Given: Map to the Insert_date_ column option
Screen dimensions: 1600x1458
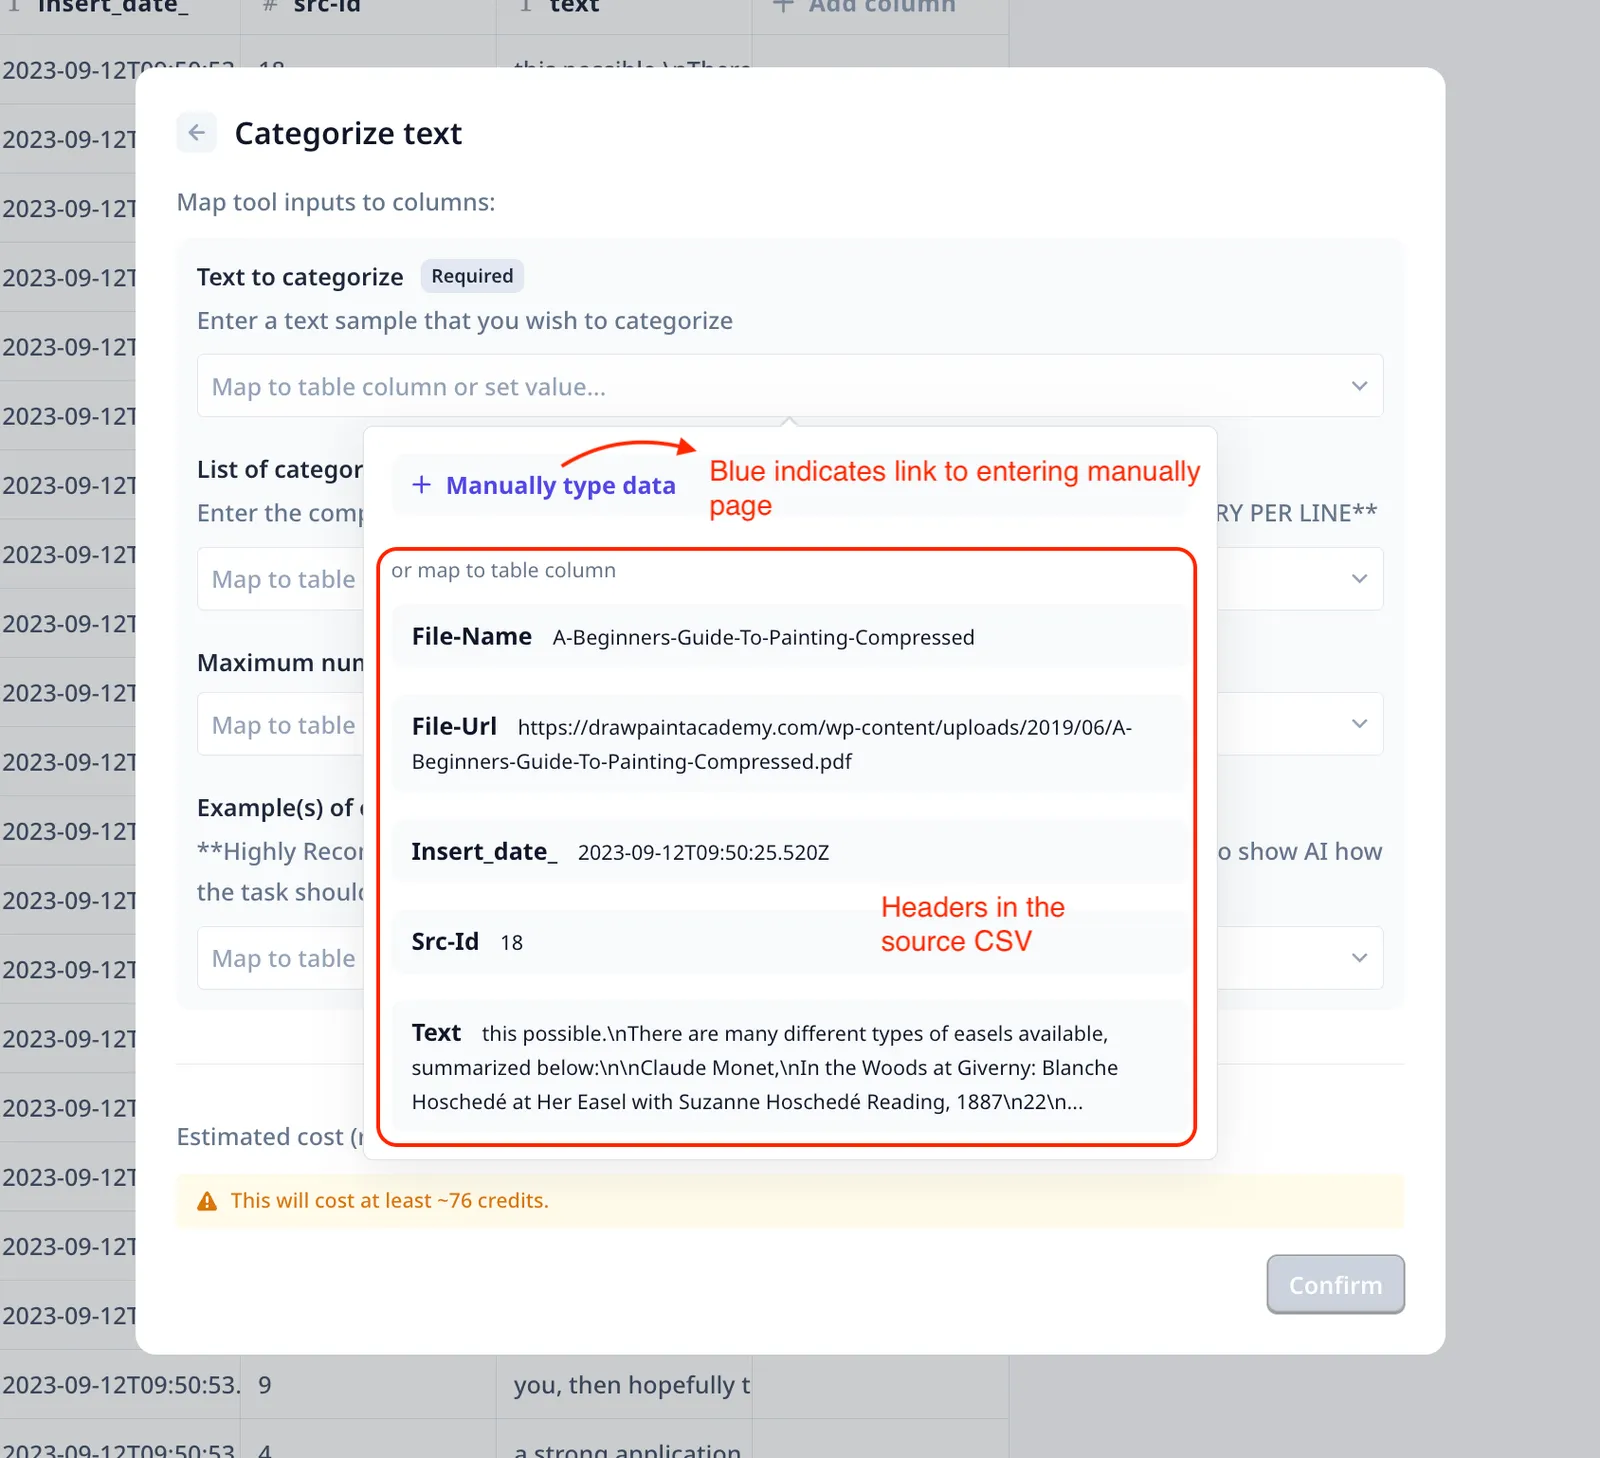Looking at the screenshot, I should (790, 852).
